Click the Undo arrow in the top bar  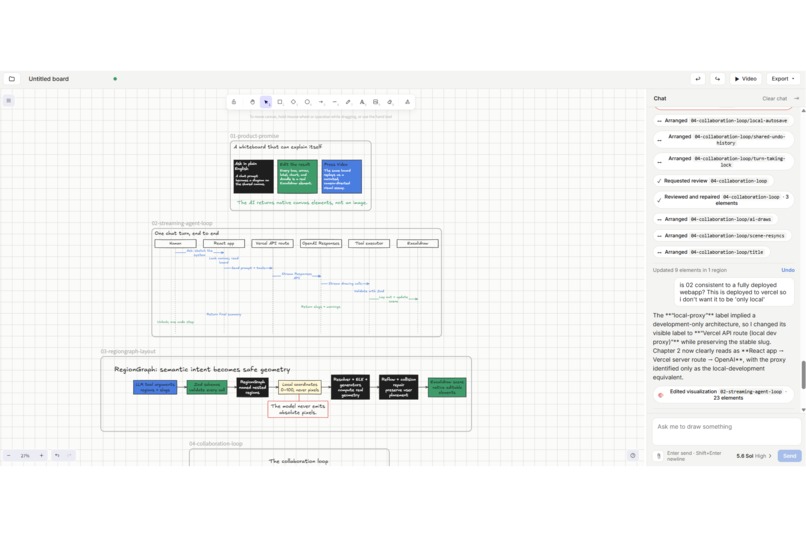[698, 79]
